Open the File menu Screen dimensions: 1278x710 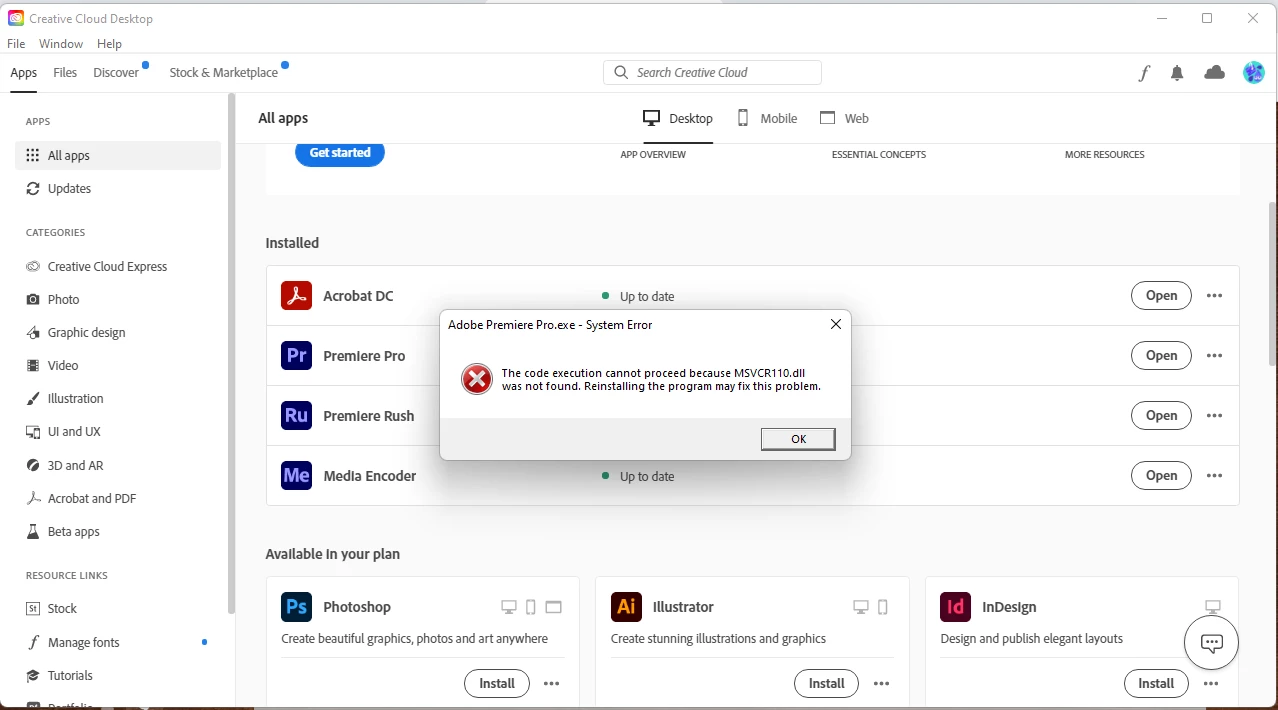pyautogui.click(x=16, y=44)
